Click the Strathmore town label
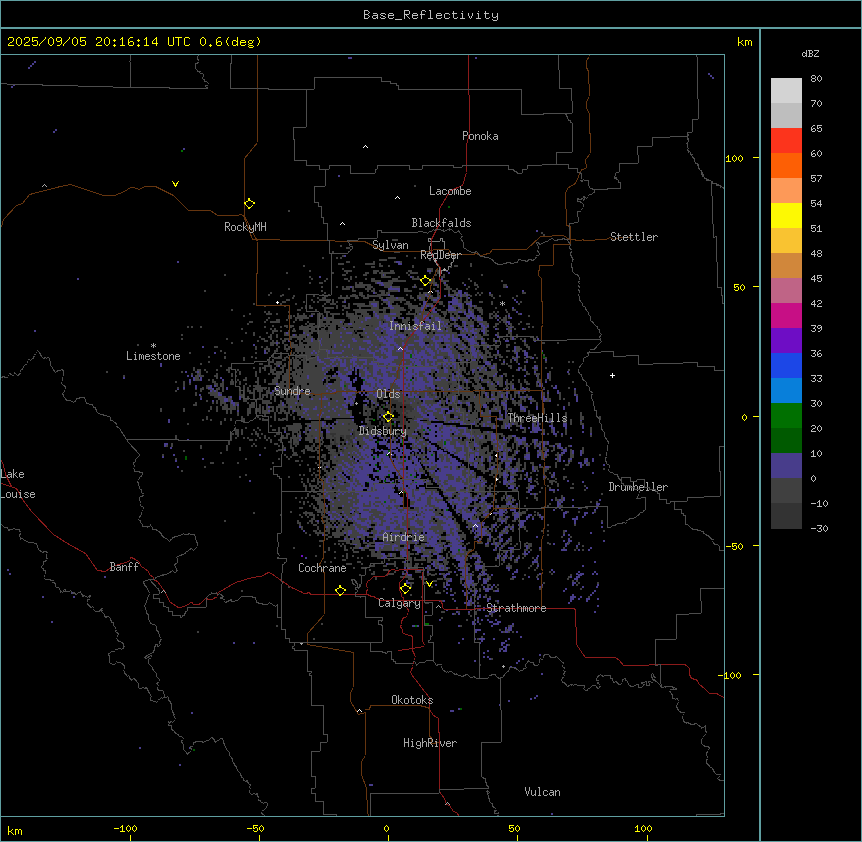This screenshot has height=842, width=862. click(x=516, y=608)
